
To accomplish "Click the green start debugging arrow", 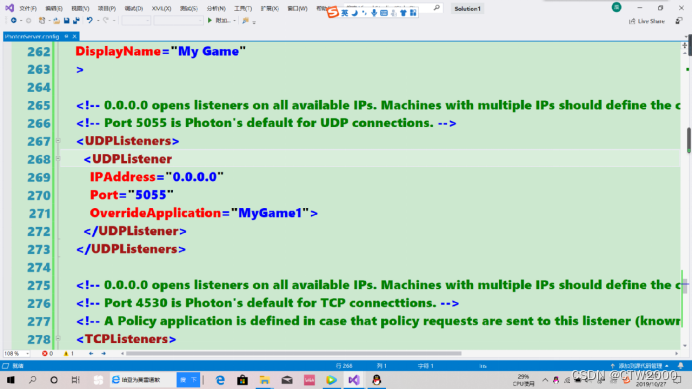I will point(210,20).
